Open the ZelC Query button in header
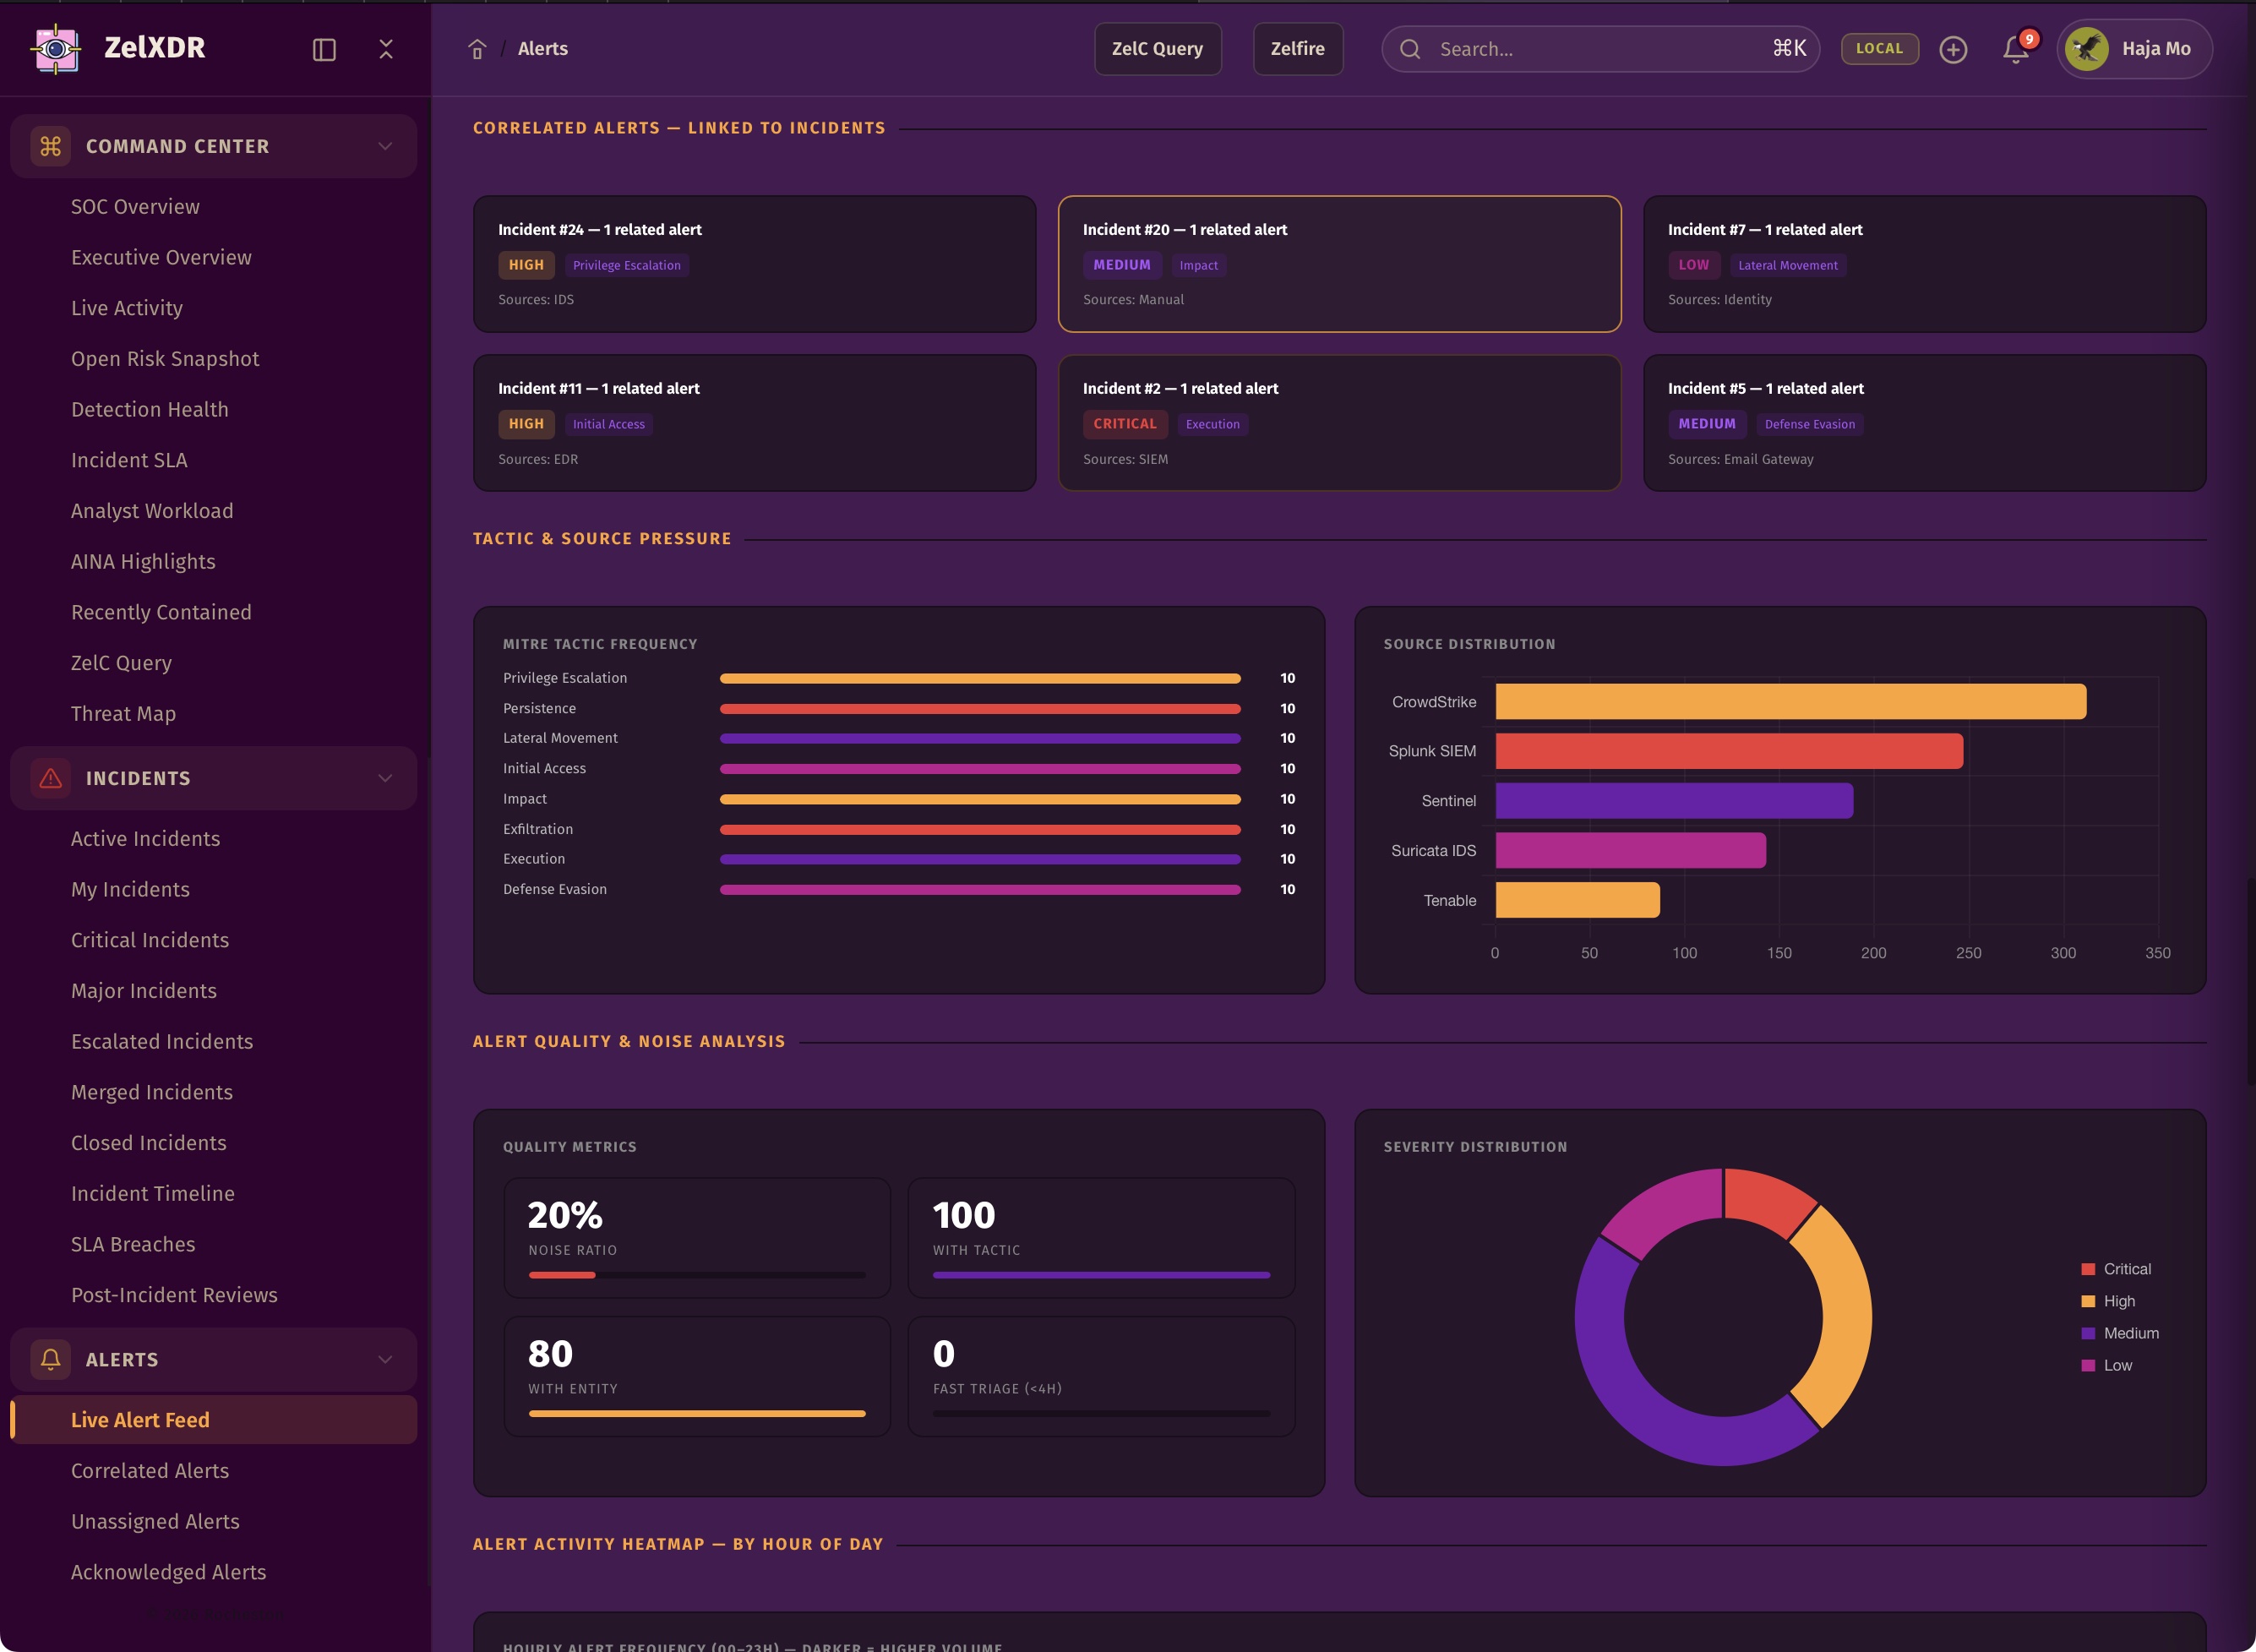 (1157, 49)
